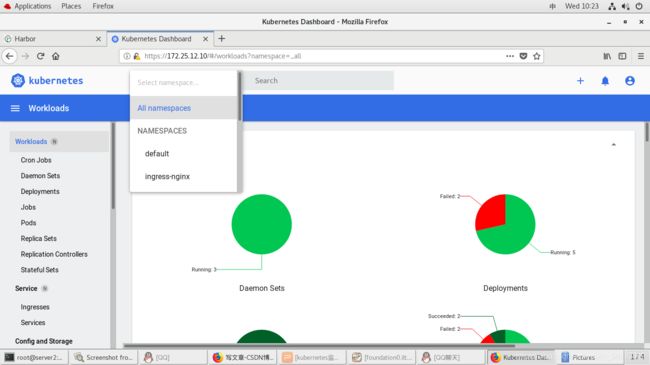650x365 pixels.
Task: Open Firefox application menu
Action: (x=641, y=56)
